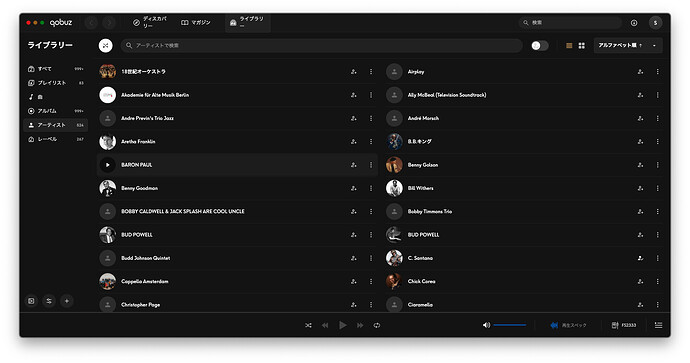The image size is (690, 363).
Task: Click the アーティストで検索 filter field
Action: tap(321, 45)
